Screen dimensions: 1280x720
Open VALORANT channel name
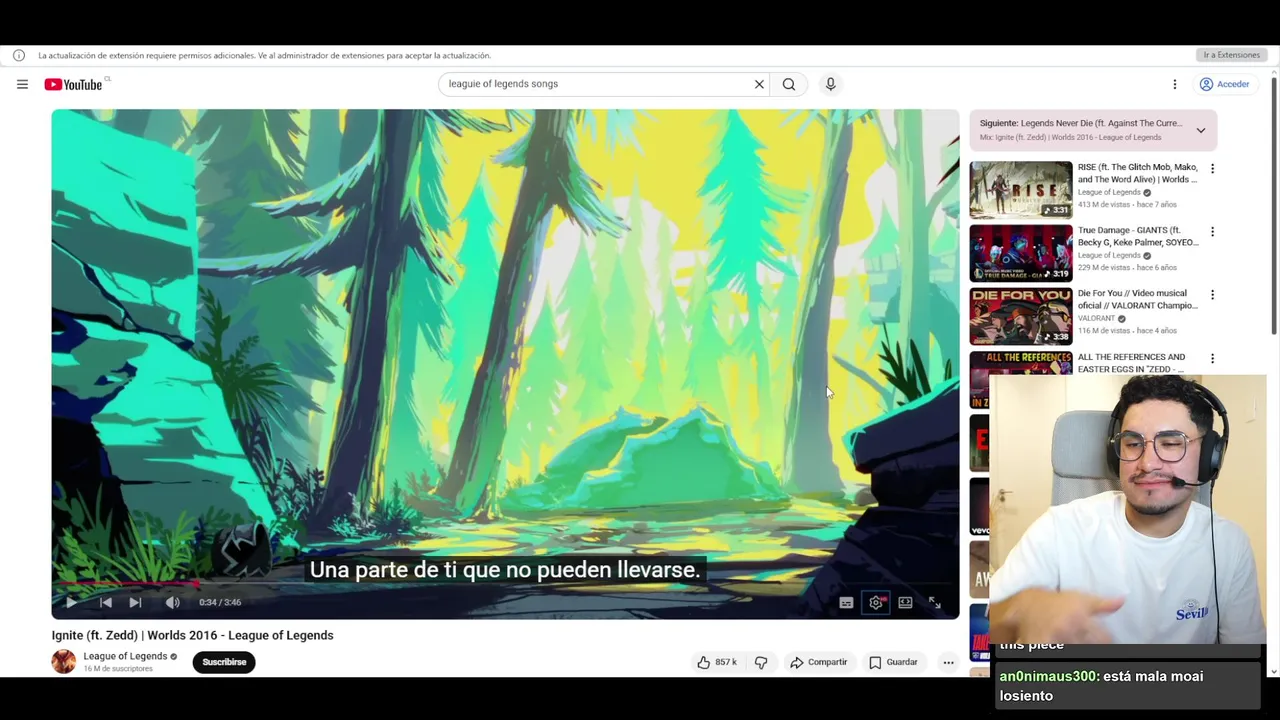pyautogui.click(x=1096, y=318)
